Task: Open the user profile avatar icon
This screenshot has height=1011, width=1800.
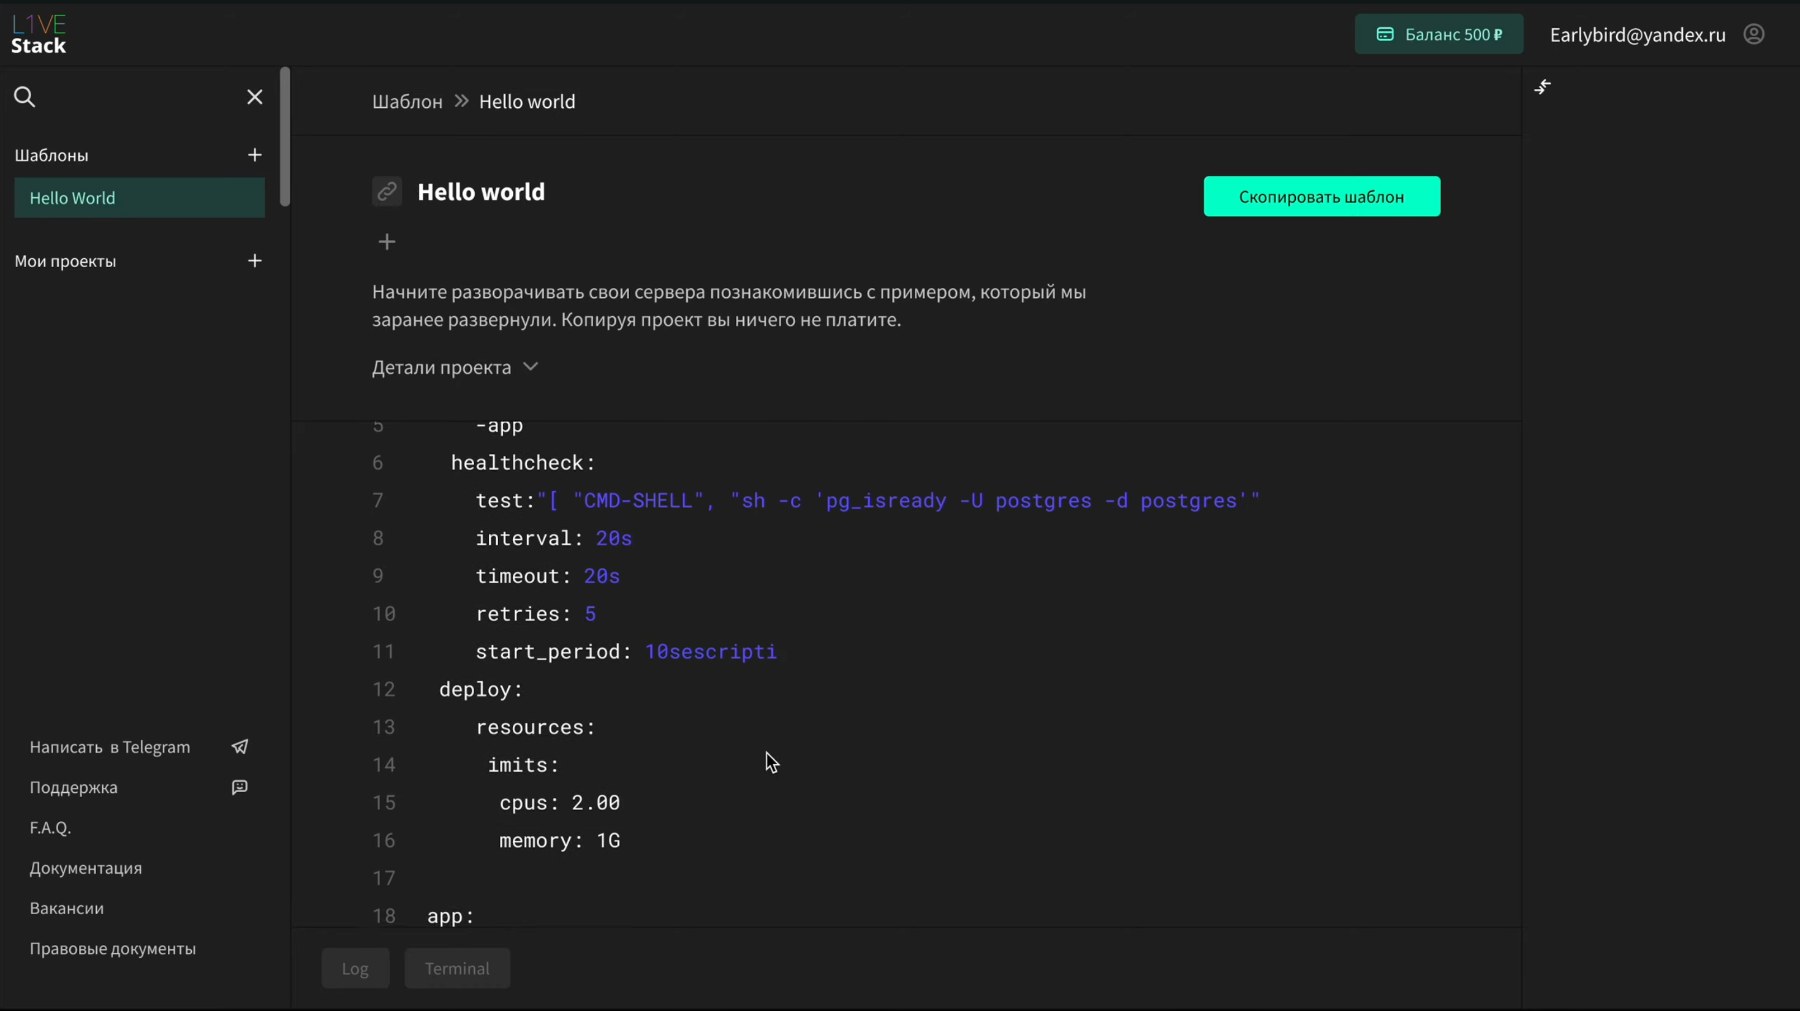Action: tap(1754, 34)
